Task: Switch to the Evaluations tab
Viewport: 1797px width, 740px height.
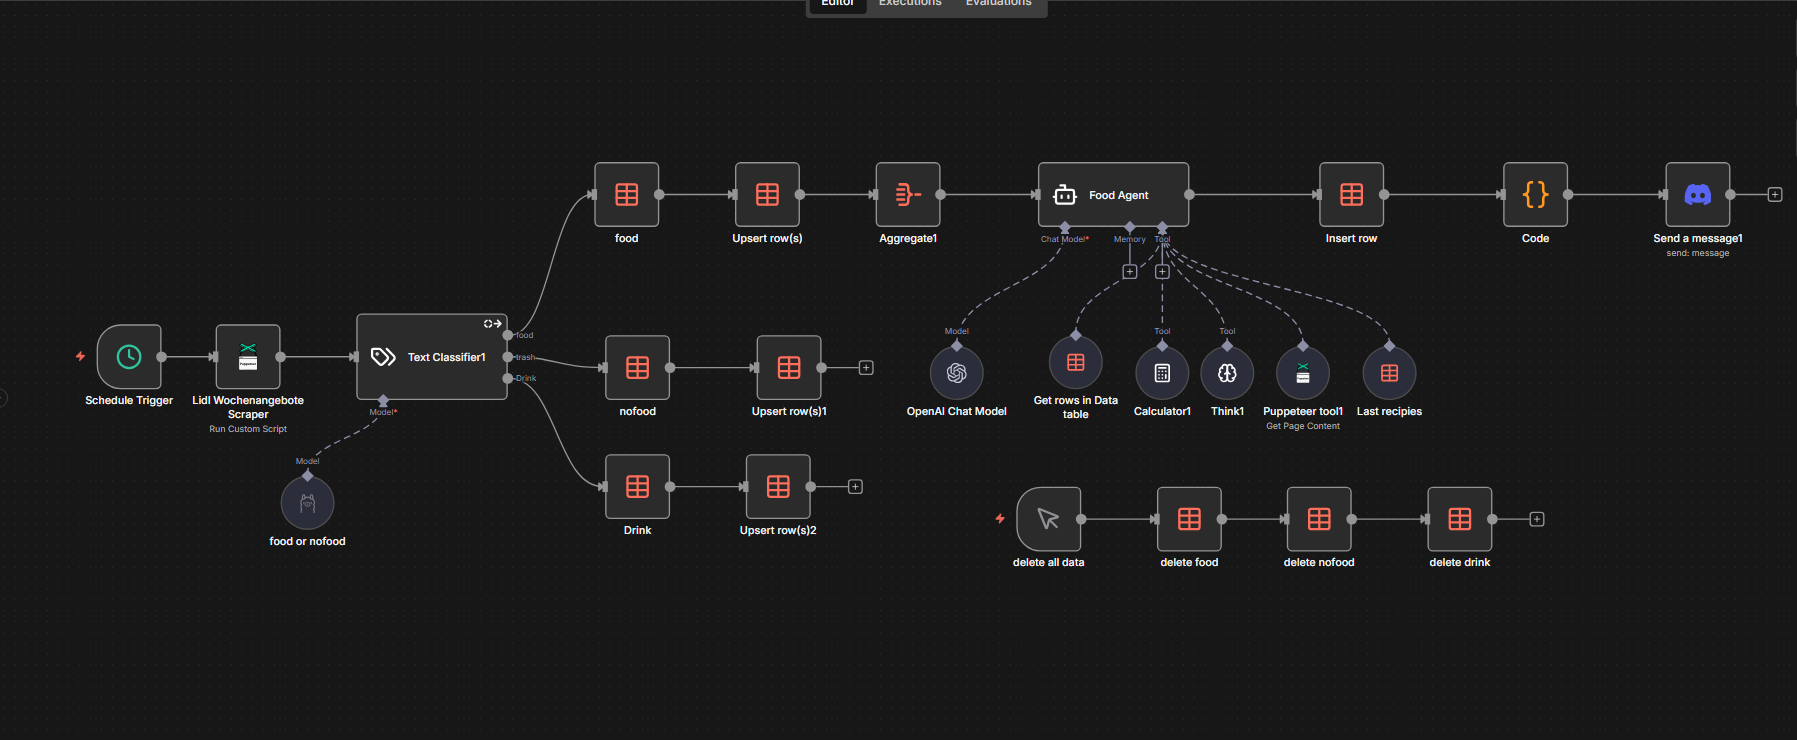Action: pyautogui.click(x=998, y=4)
